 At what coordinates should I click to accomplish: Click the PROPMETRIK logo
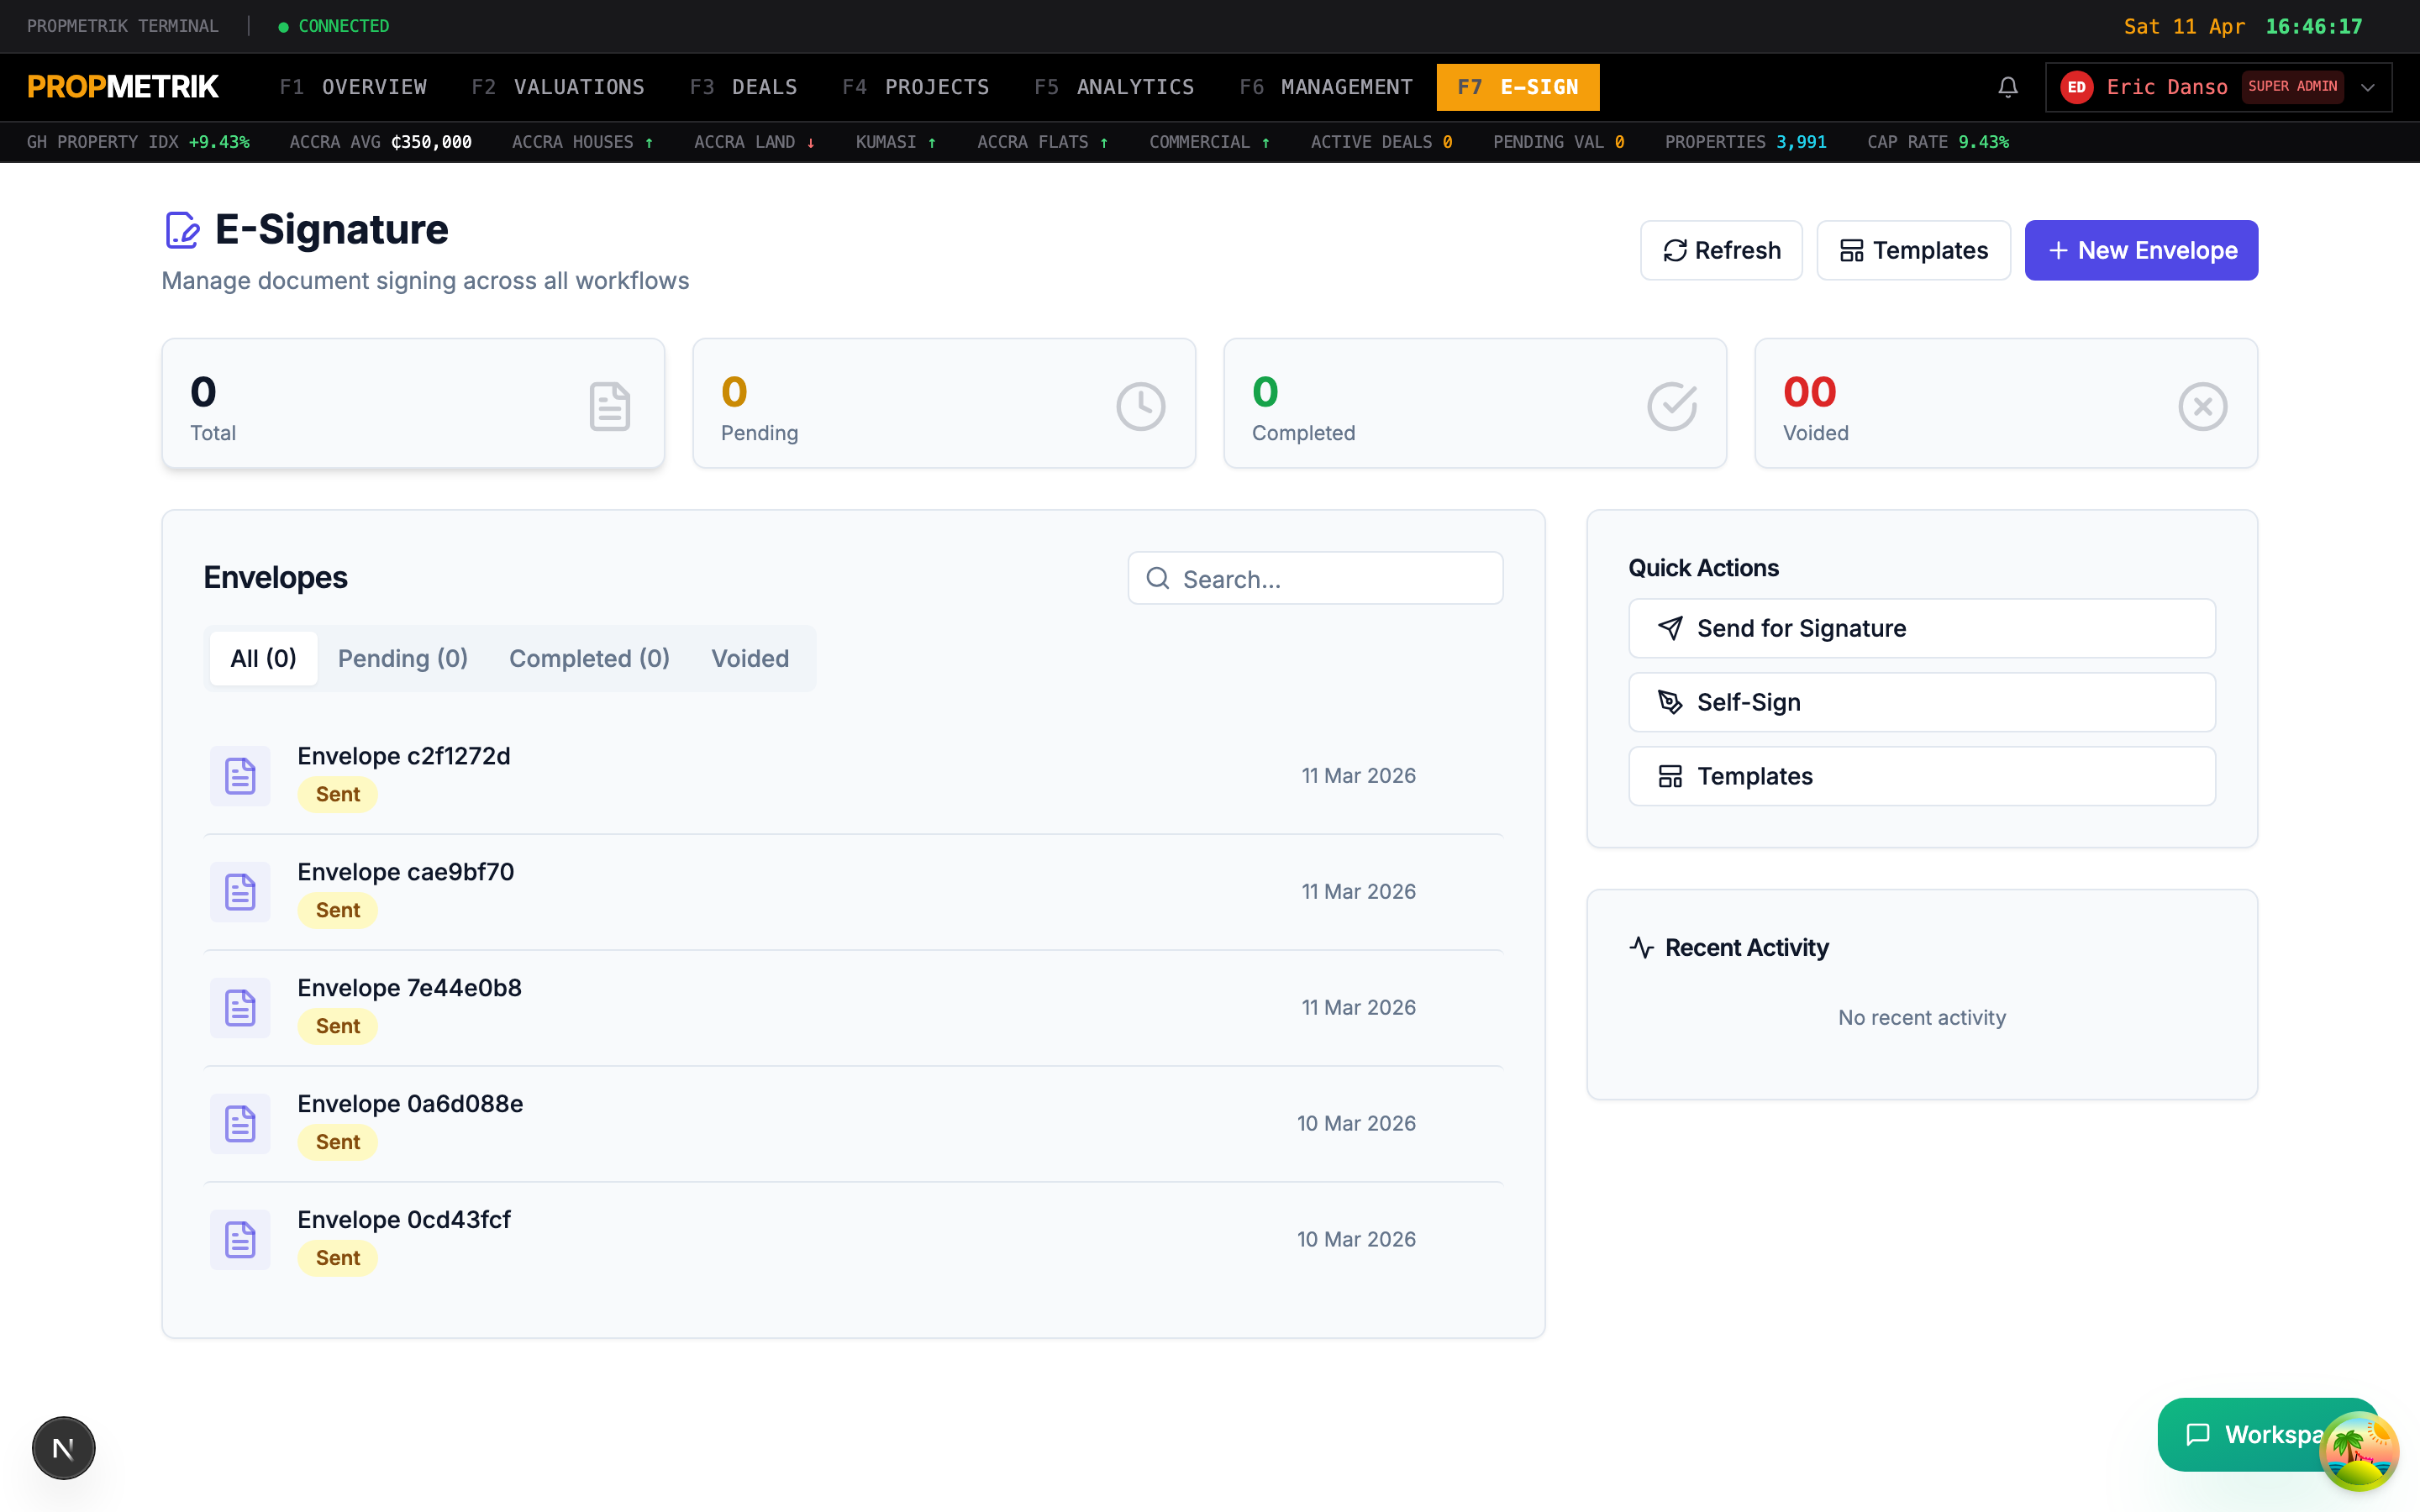click(123, 87)
